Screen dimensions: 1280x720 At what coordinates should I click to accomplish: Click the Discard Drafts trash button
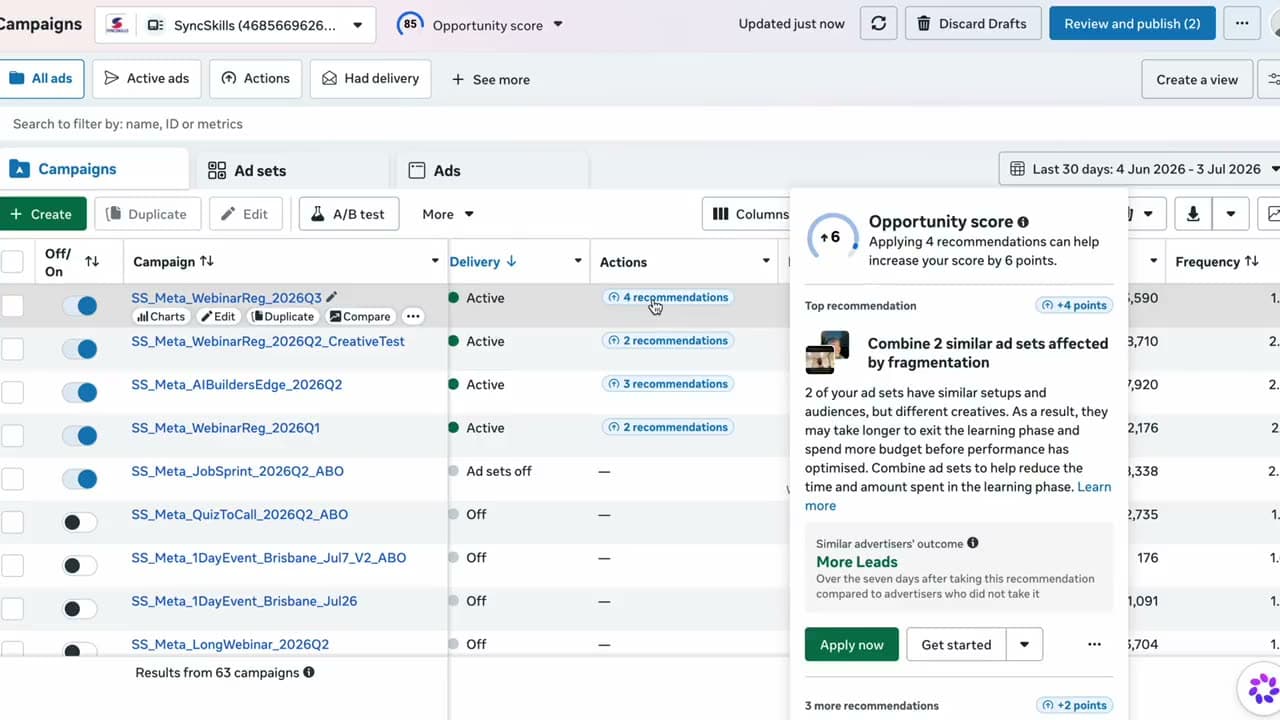click(972, 24)
